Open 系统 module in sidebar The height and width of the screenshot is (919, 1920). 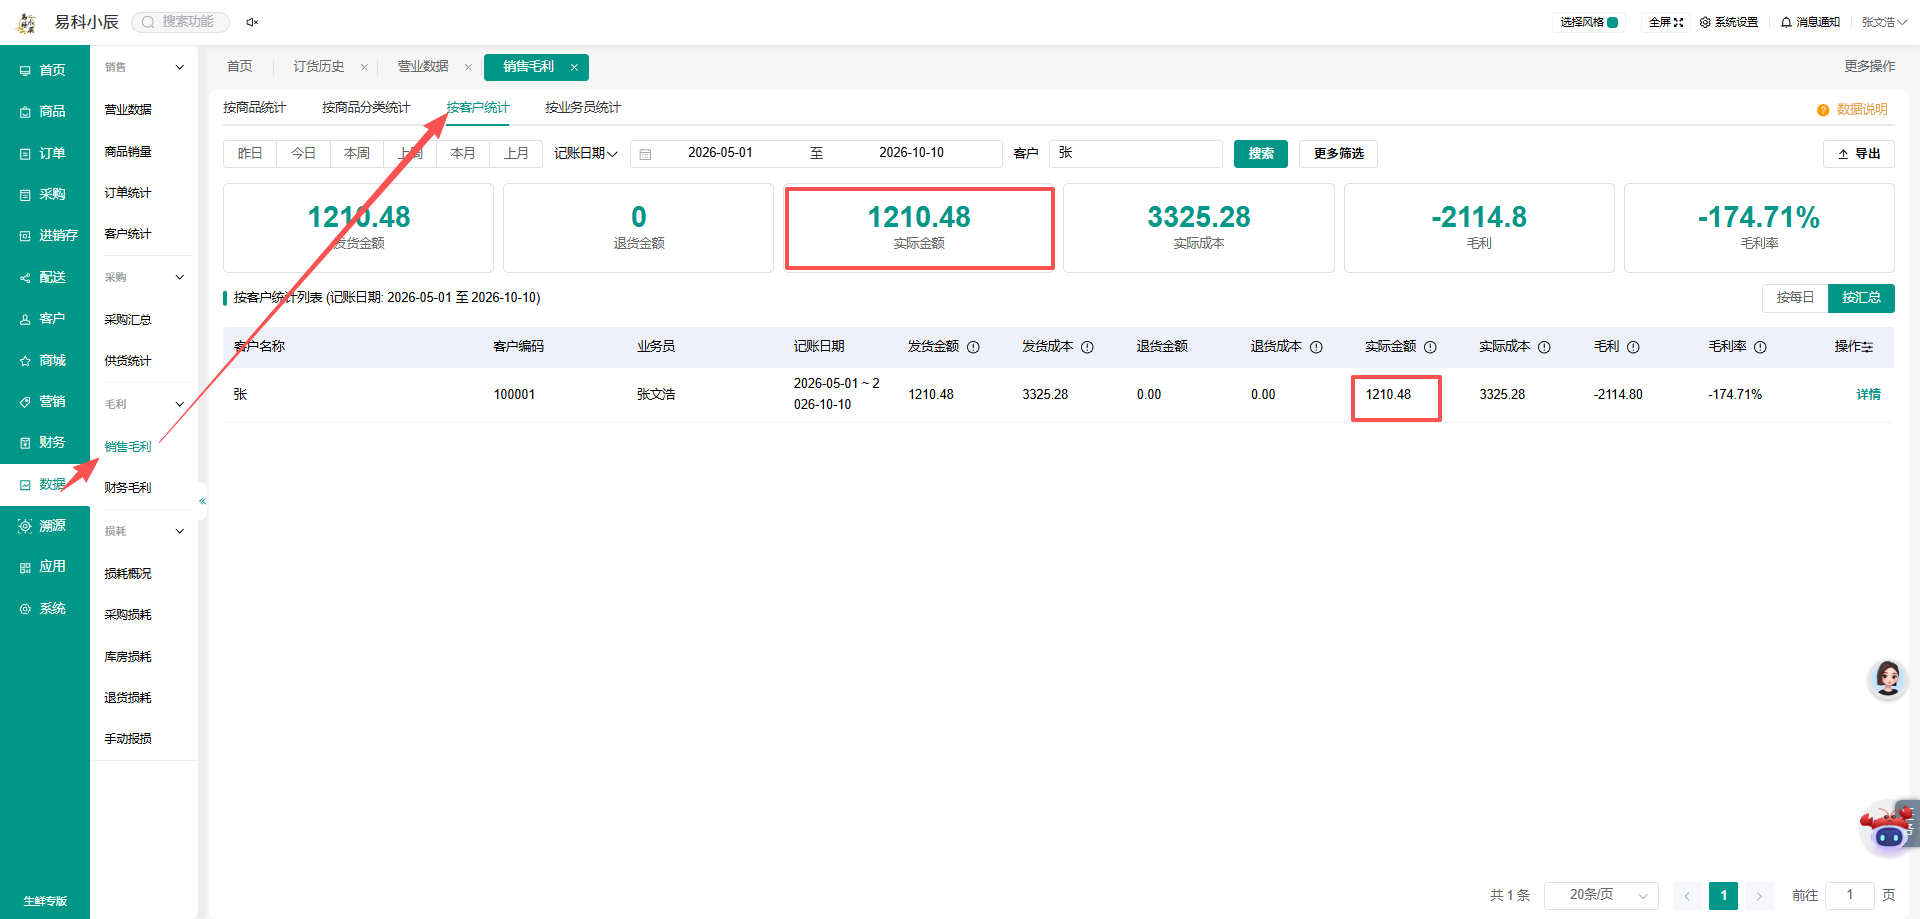(x=44, y=608)
